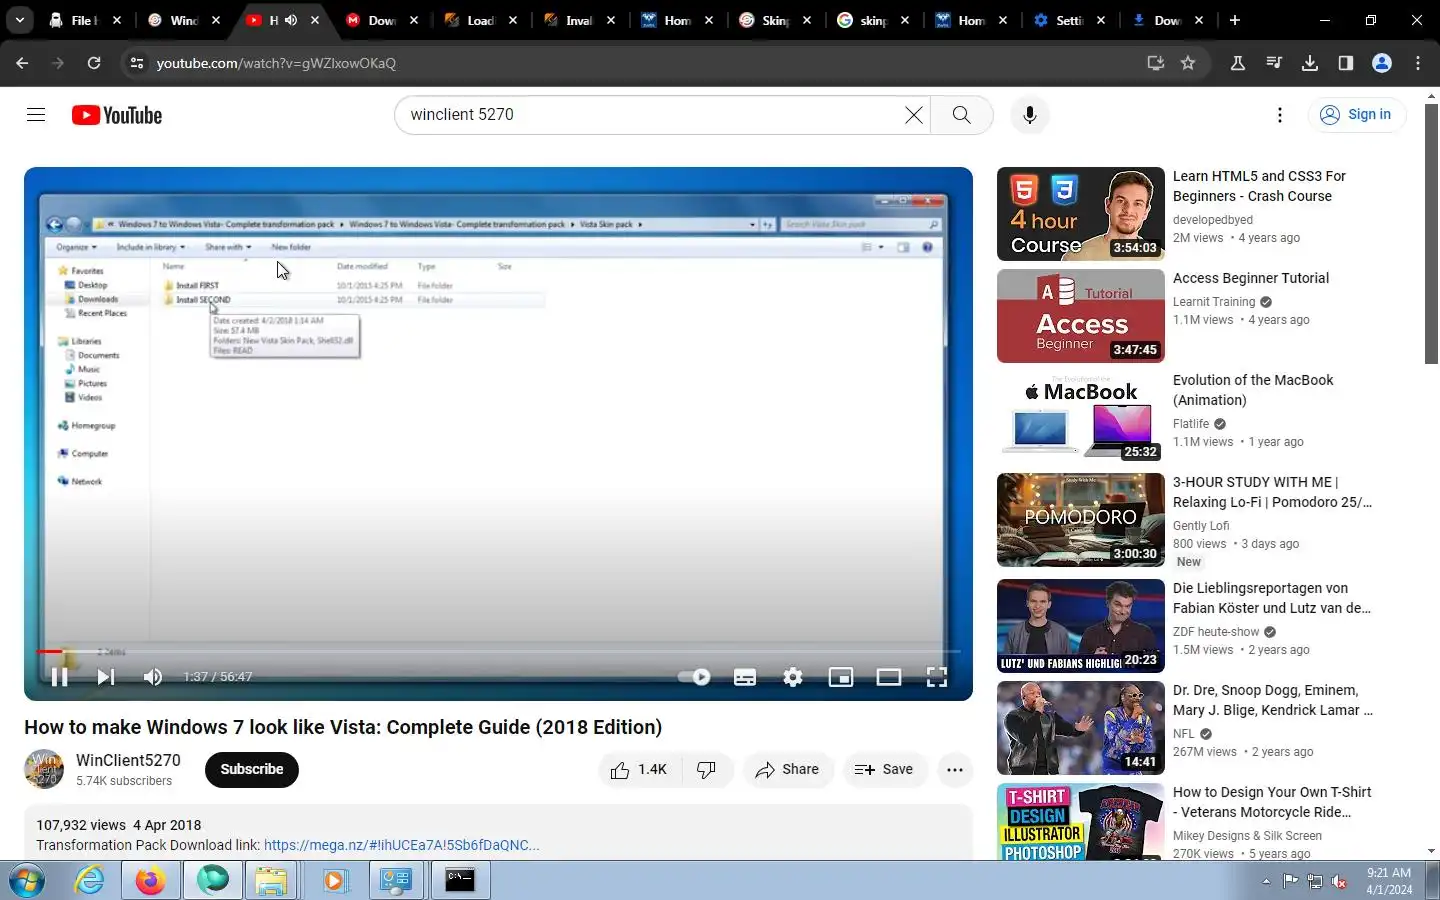Open Chrome profile avatar
Viewport: 1440px width, 900px height.
pos(1382,63)
